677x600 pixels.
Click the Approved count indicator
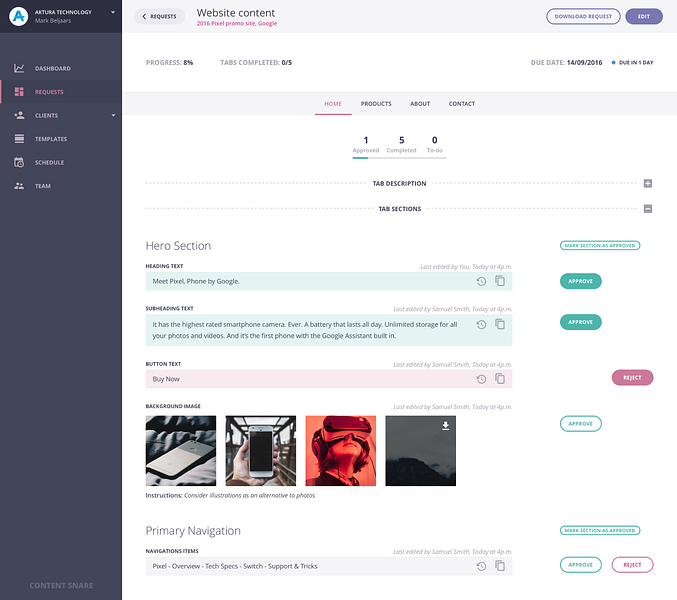(x=366, y=144)
